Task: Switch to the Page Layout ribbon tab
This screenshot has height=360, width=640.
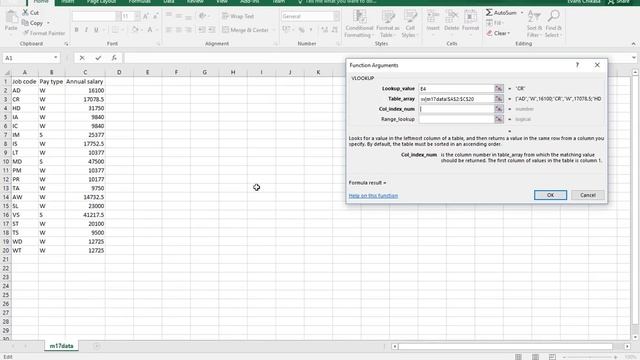Action: 101,2
